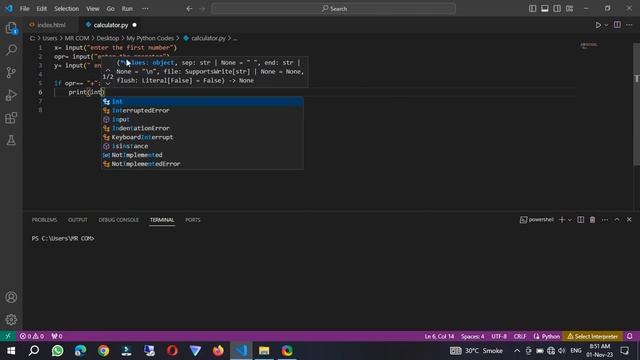This screenshot has height=360, width=640.
Task: Open the Run menu
Action: (127, 9)
